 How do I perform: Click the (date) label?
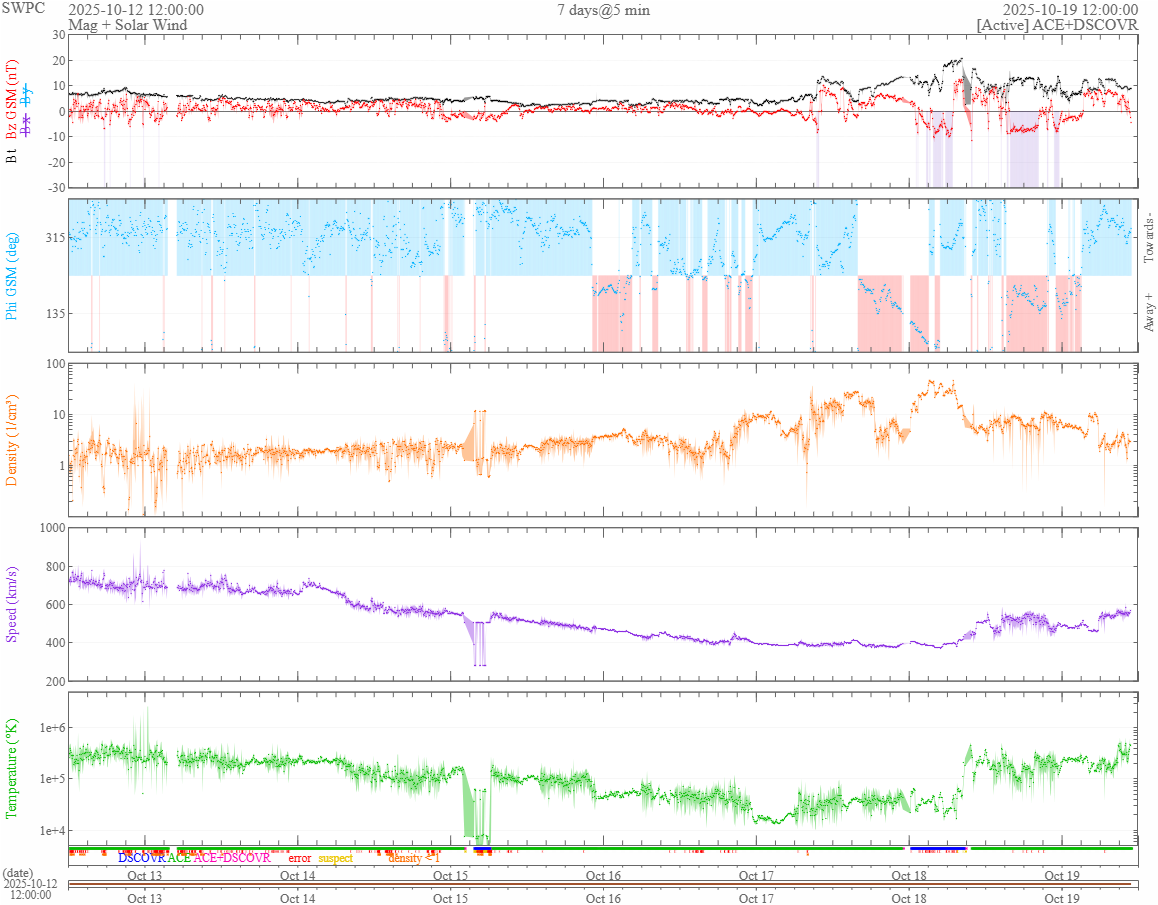[18, 873]
